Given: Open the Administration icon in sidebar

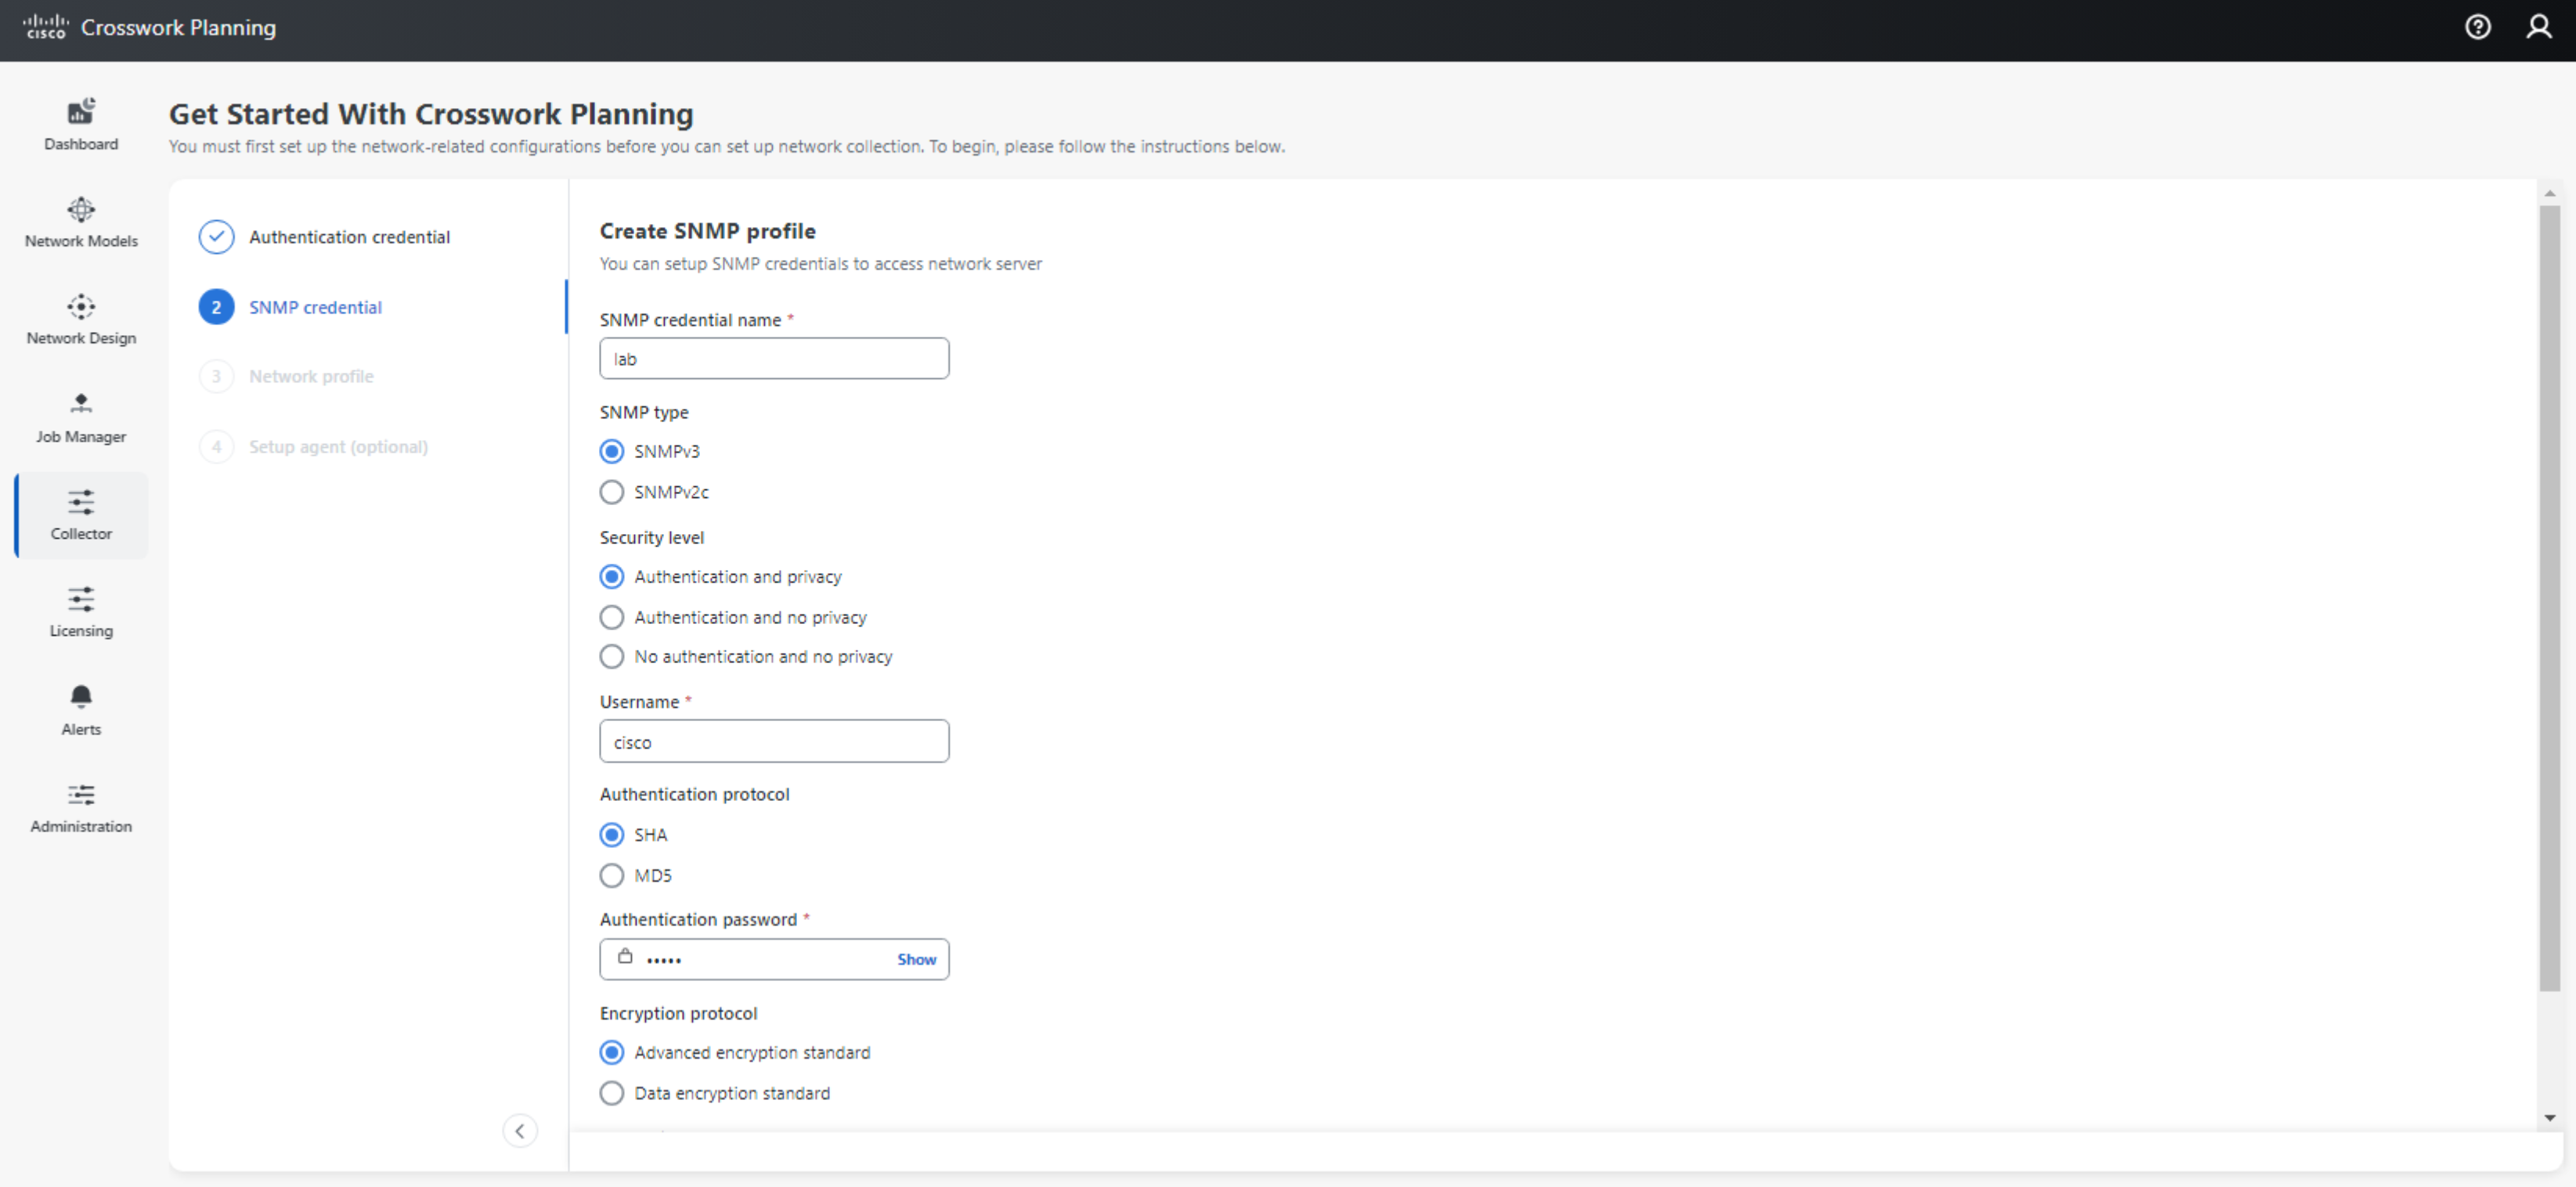Looking at the screenshot, I should (81, 794).
